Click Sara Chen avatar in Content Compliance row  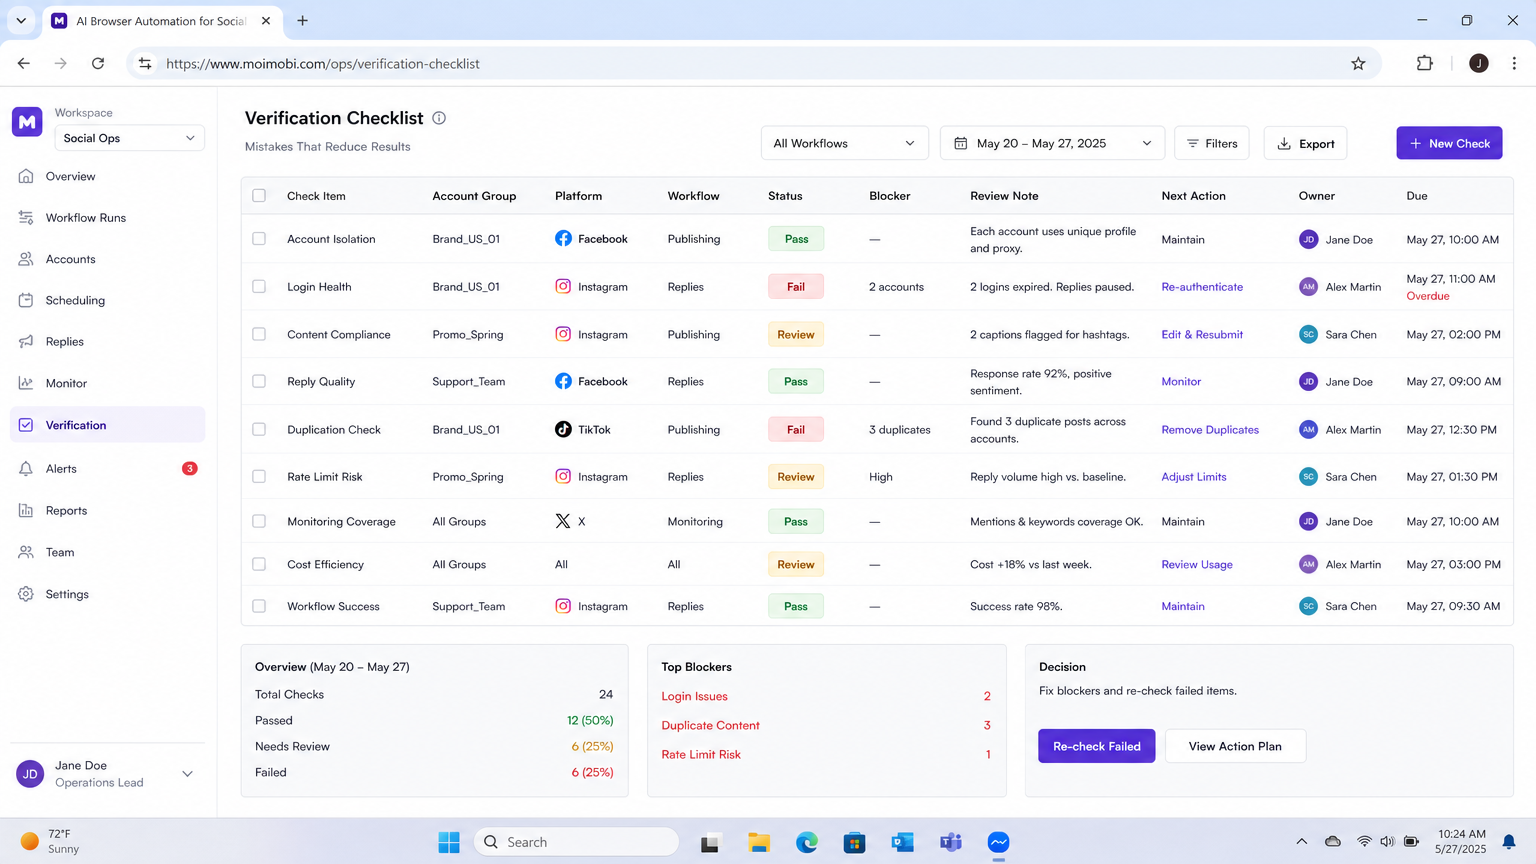point(1308,334)
